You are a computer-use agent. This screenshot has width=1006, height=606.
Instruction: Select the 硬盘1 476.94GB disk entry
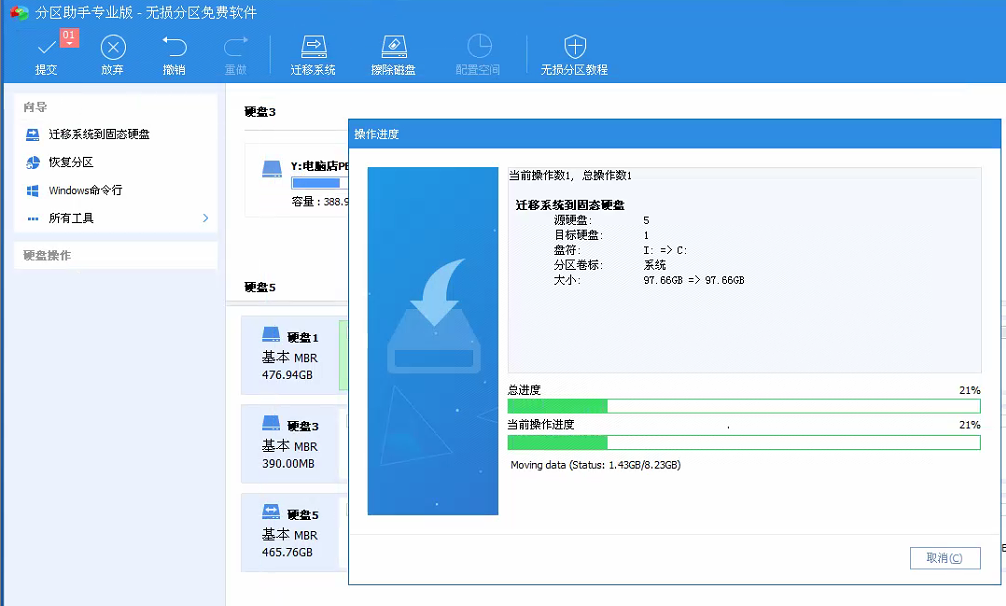290,356
